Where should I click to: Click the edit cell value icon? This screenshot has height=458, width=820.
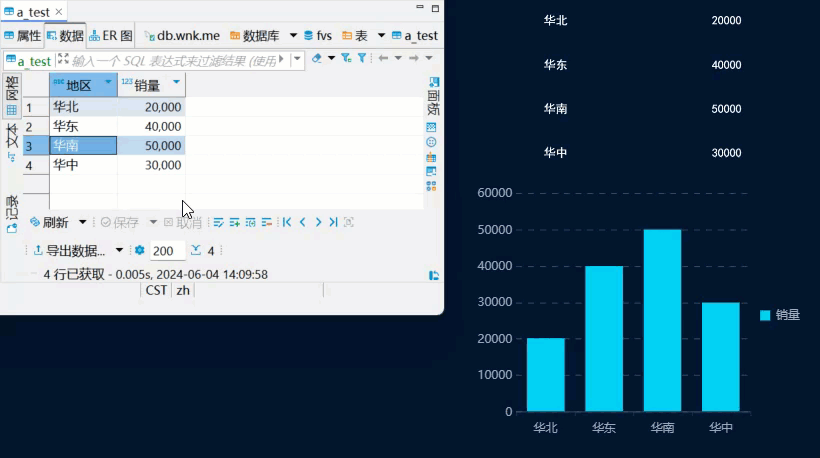pyautogui.click(x=219, y=223)
